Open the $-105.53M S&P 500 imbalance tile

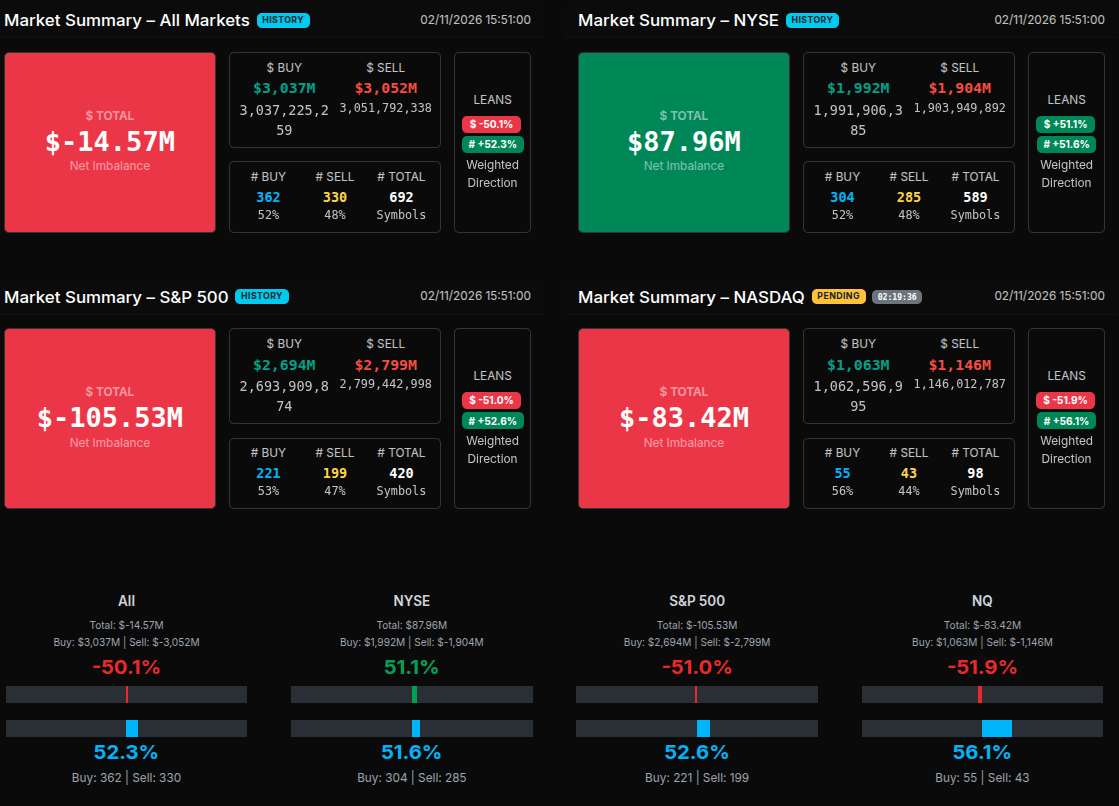pos(110,418)
